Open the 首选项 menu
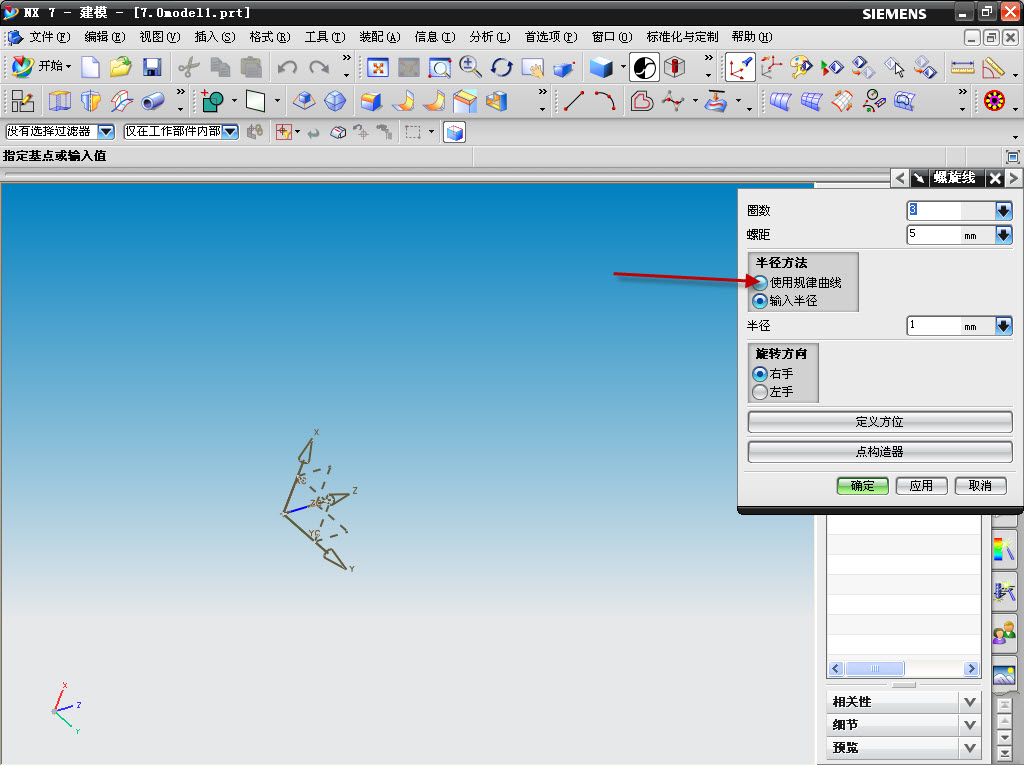The image size is (1024, 766). tap(551, 37)
